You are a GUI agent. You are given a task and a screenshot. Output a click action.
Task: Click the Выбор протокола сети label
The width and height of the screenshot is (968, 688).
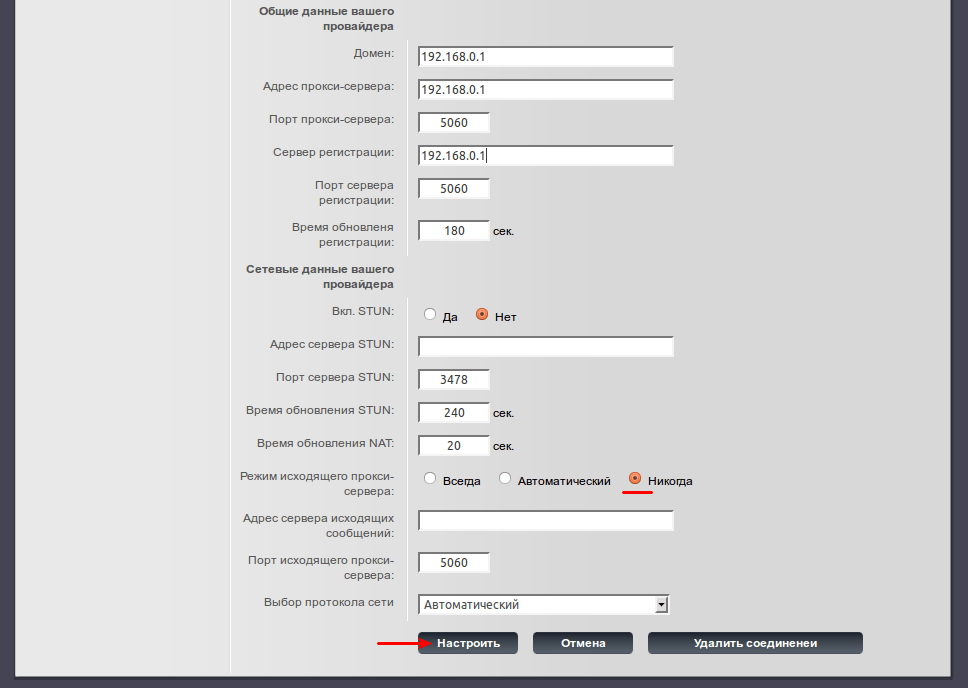click(328, 602)
